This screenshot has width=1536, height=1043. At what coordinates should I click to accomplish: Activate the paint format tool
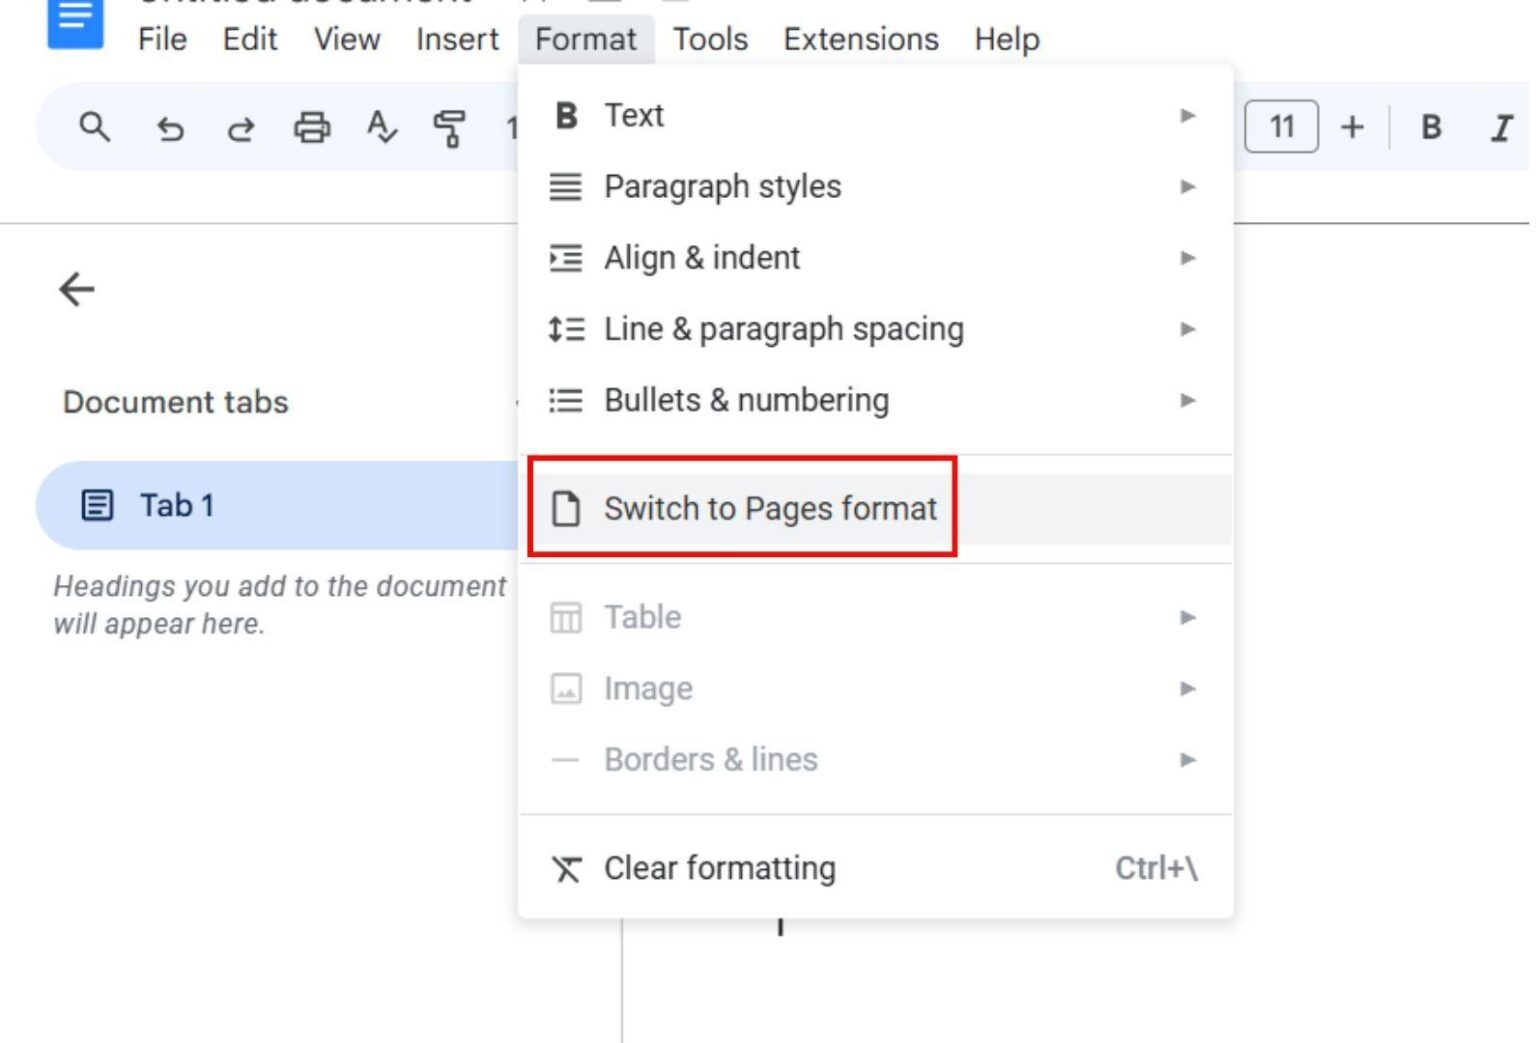[x=449, y=128]
